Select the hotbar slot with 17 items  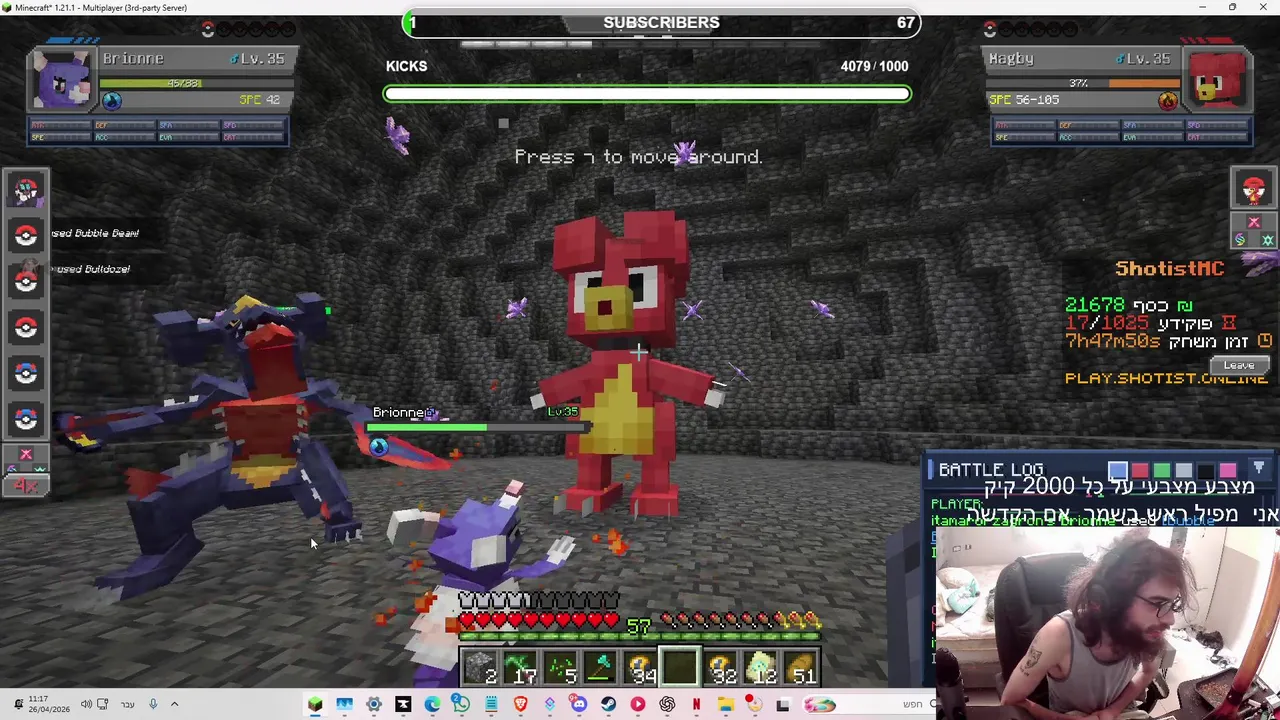coord(520,667)
